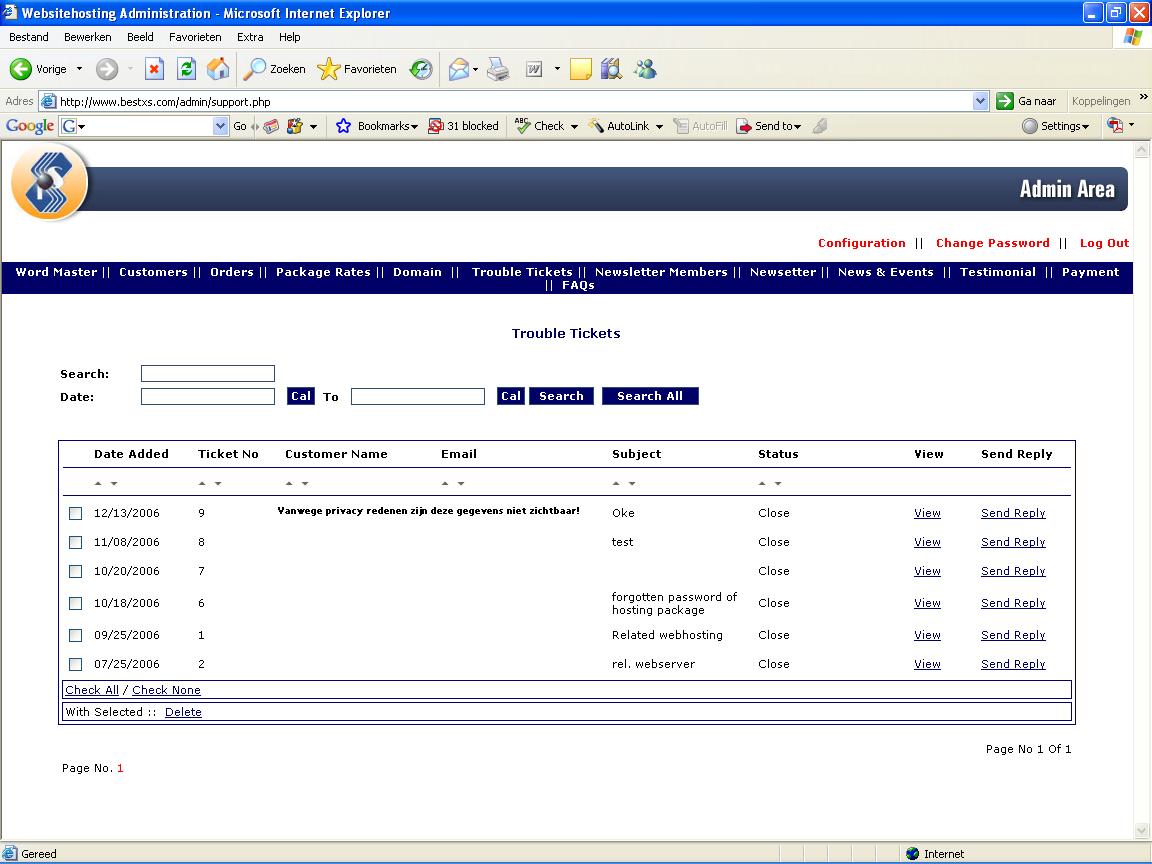
Task: Open the Favorieten menu
Action: click(x=195, y=37)
